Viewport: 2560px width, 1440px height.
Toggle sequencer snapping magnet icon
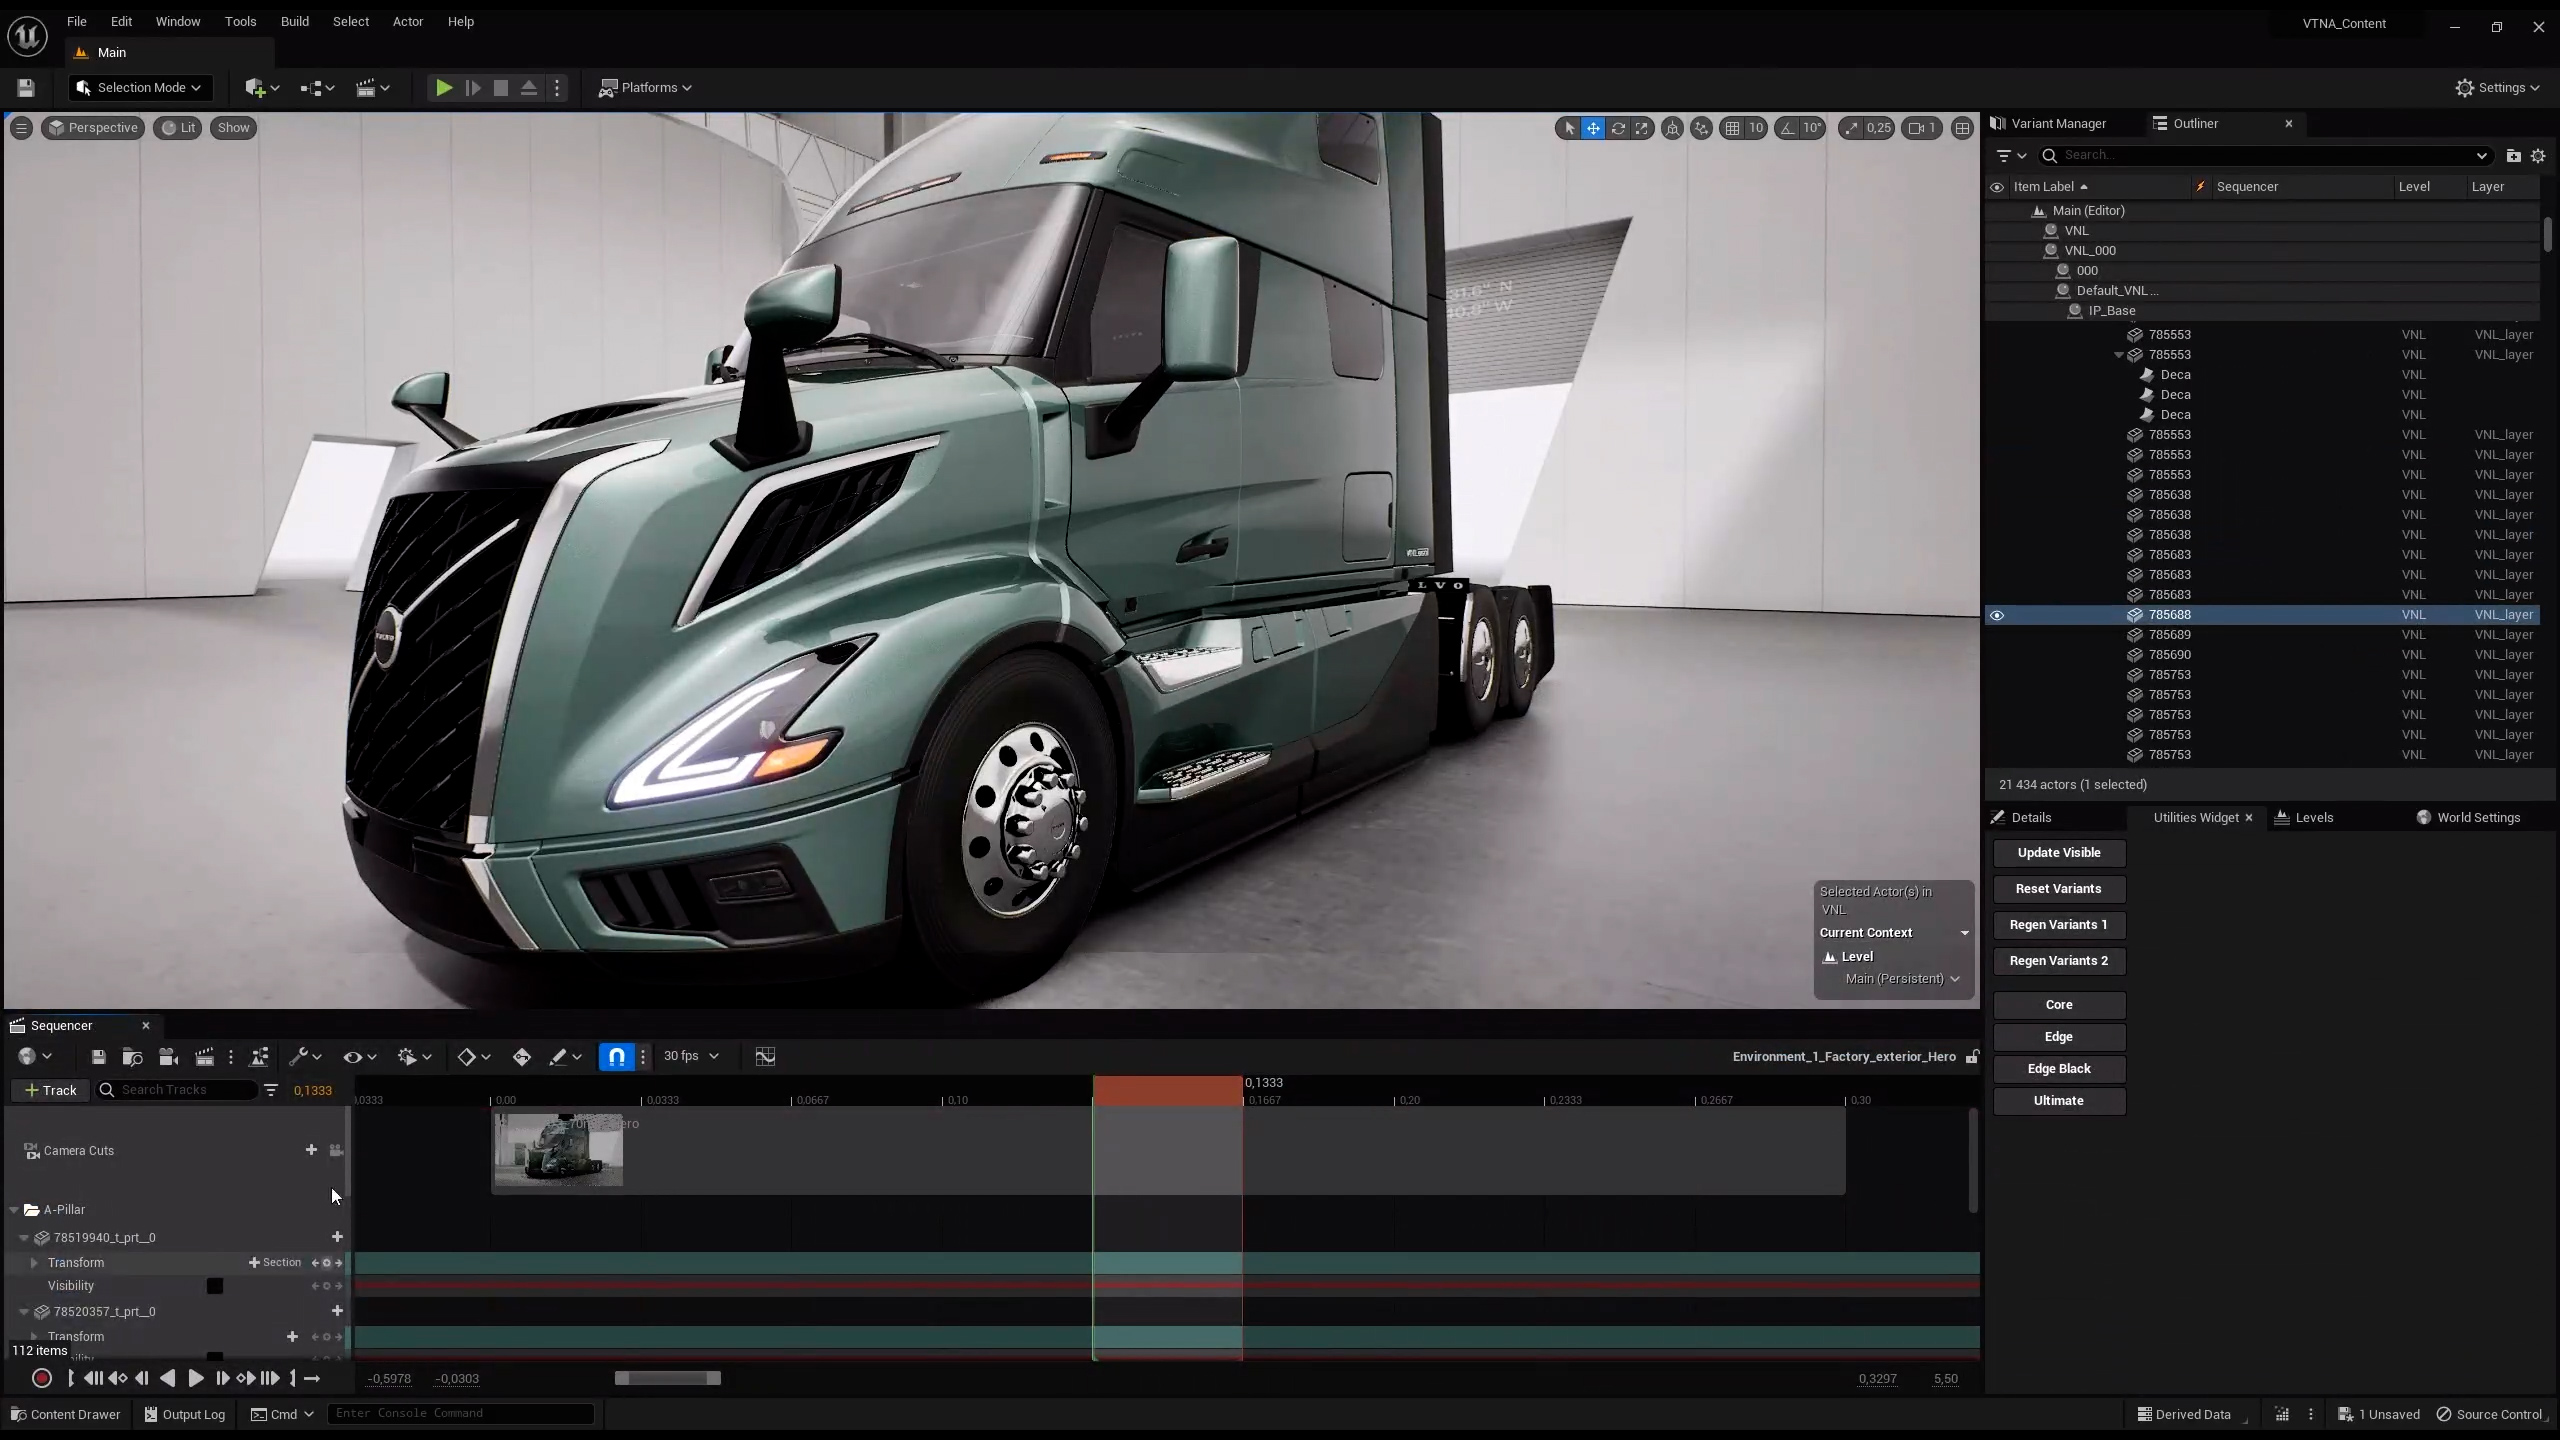click(x=617, y=1056)
